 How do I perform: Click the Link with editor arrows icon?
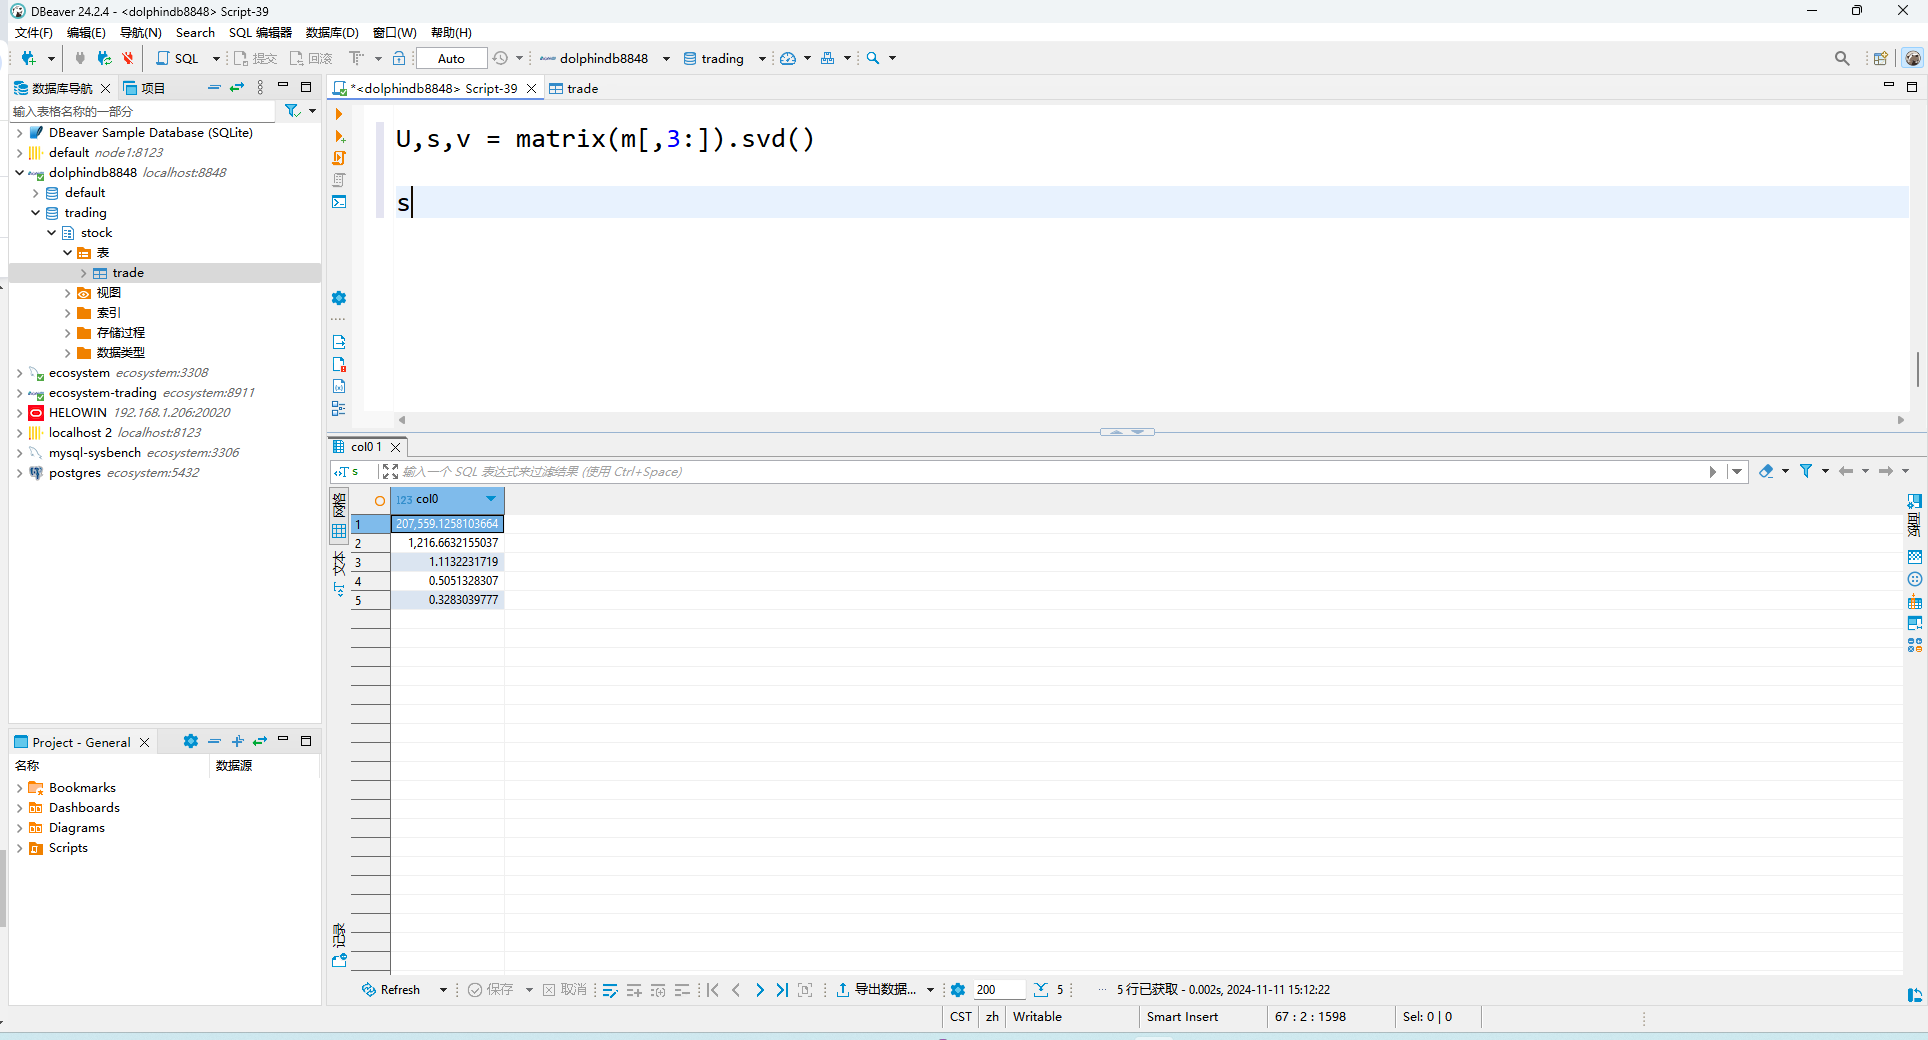(x=237, y=88)
